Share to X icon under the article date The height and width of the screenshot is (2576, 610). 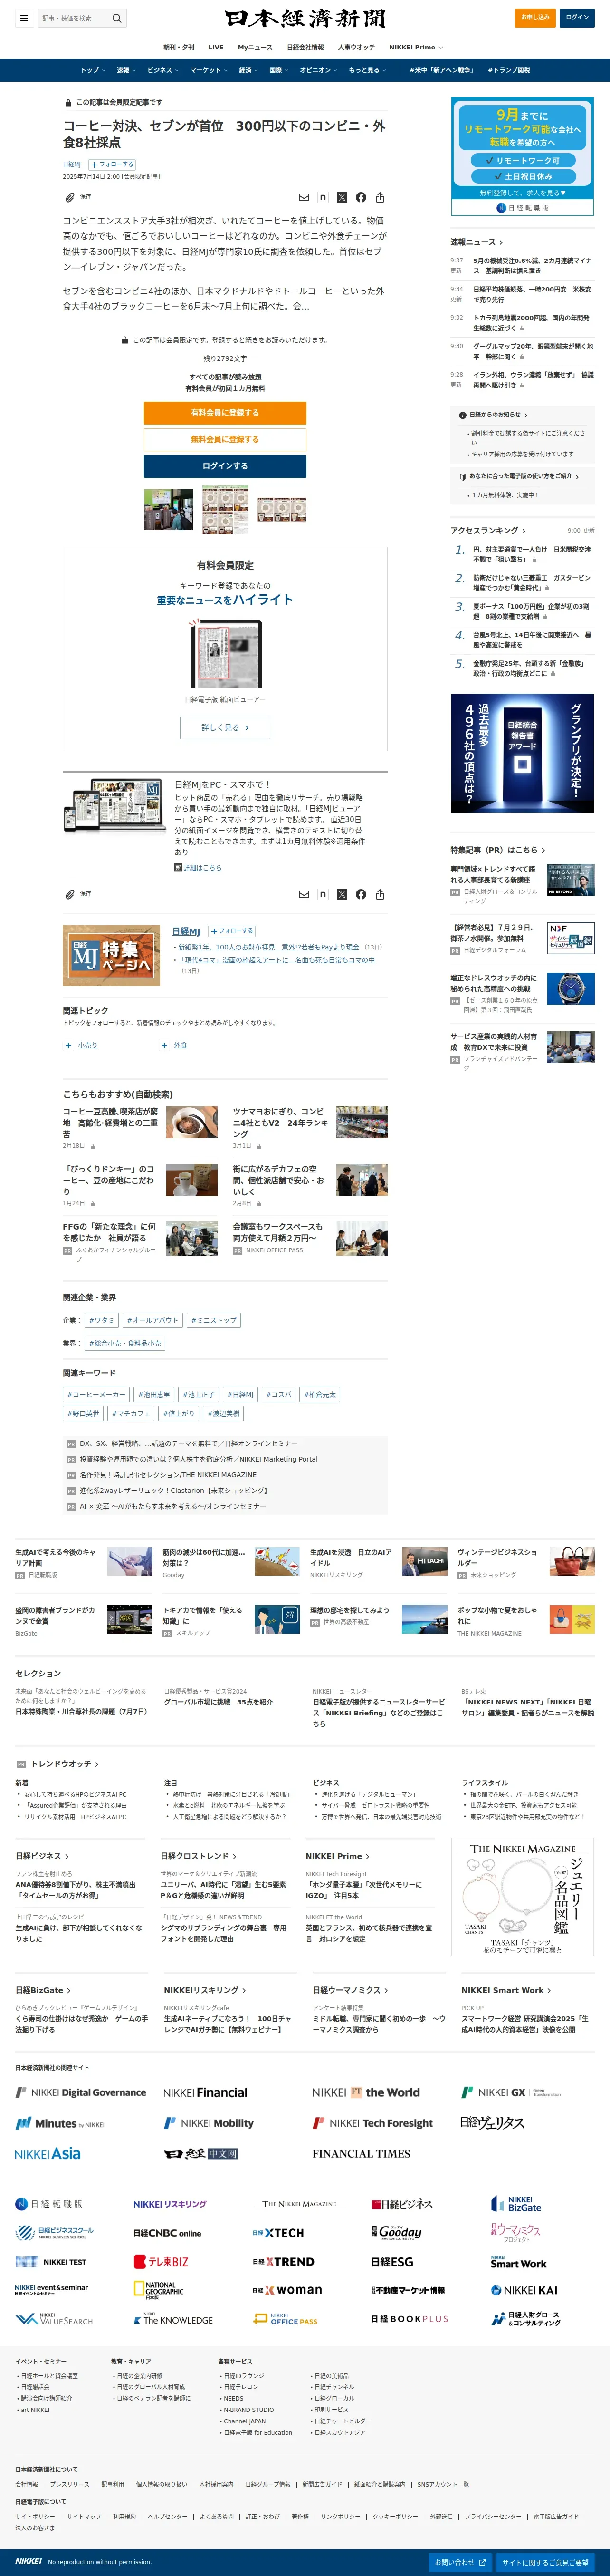342,197
